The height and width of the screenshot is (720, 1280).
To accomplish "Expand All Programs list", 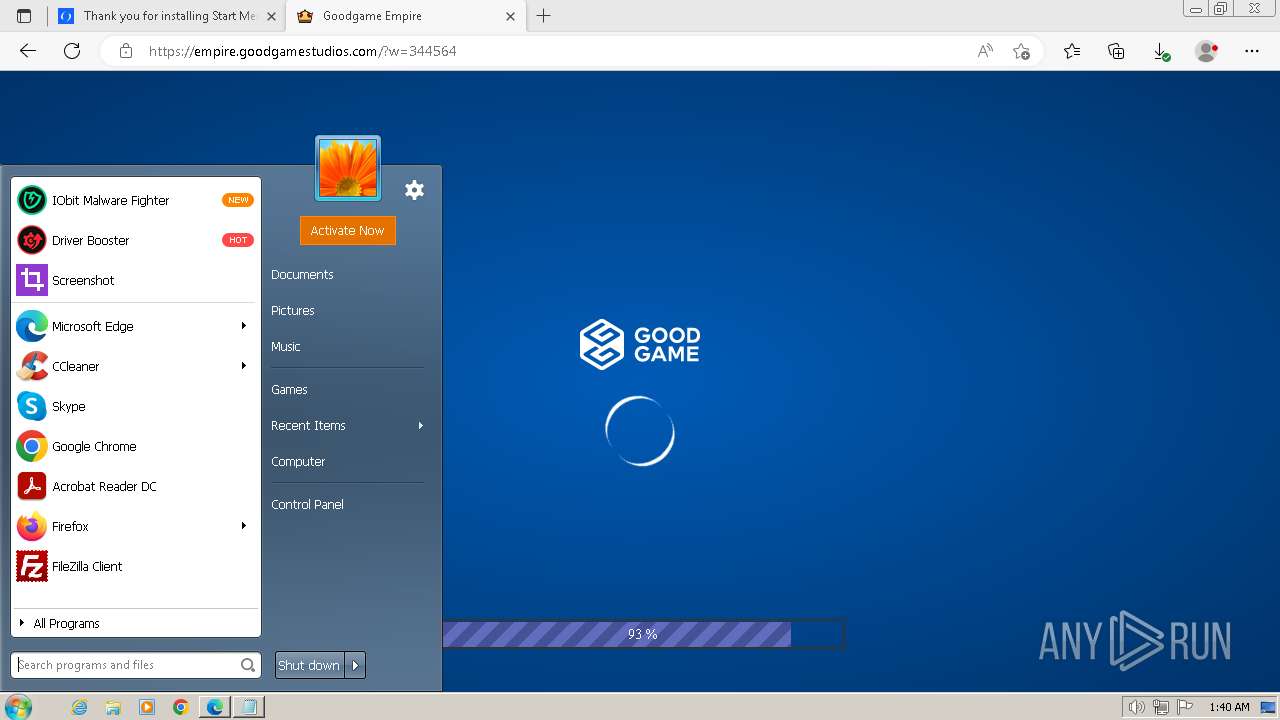I will pyautogui.click(x=136, y=623).
